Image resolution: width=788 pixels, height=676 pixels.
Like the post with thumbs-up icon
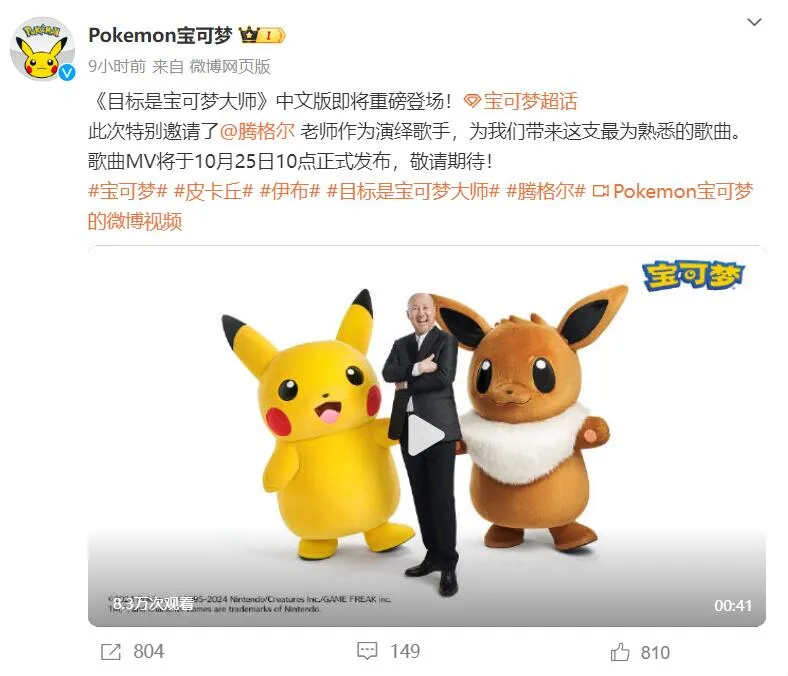(x=620, y=652)
